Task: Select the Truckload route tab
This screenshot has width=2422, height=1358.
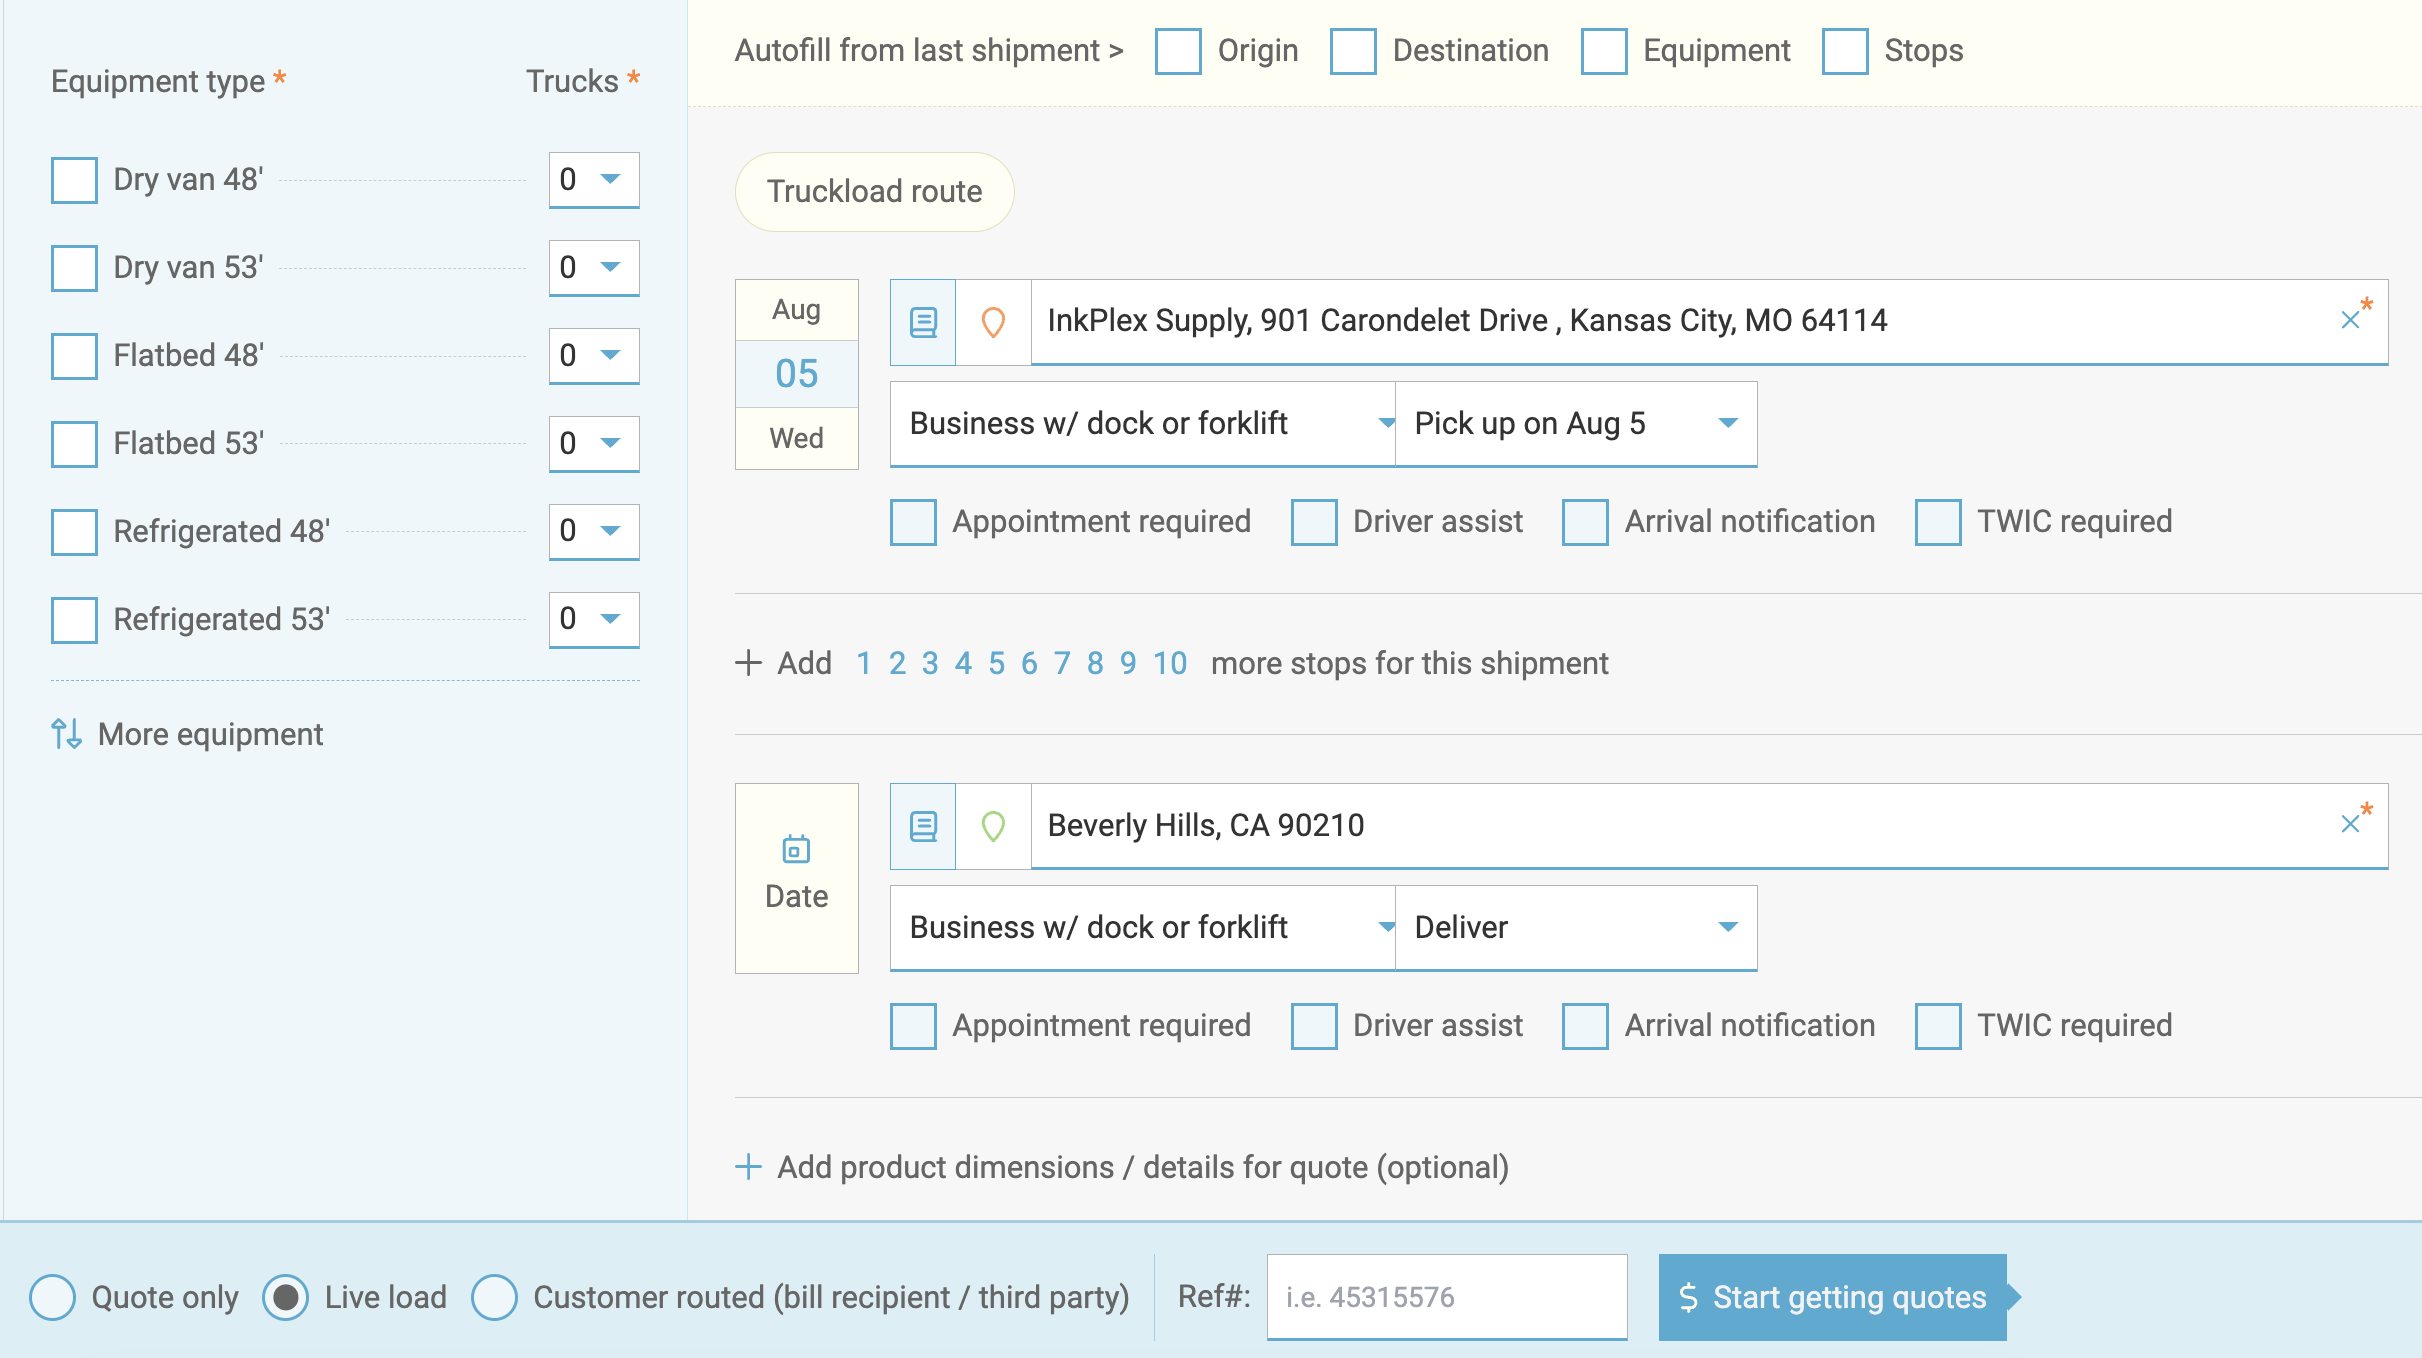Action: (875, 192)
